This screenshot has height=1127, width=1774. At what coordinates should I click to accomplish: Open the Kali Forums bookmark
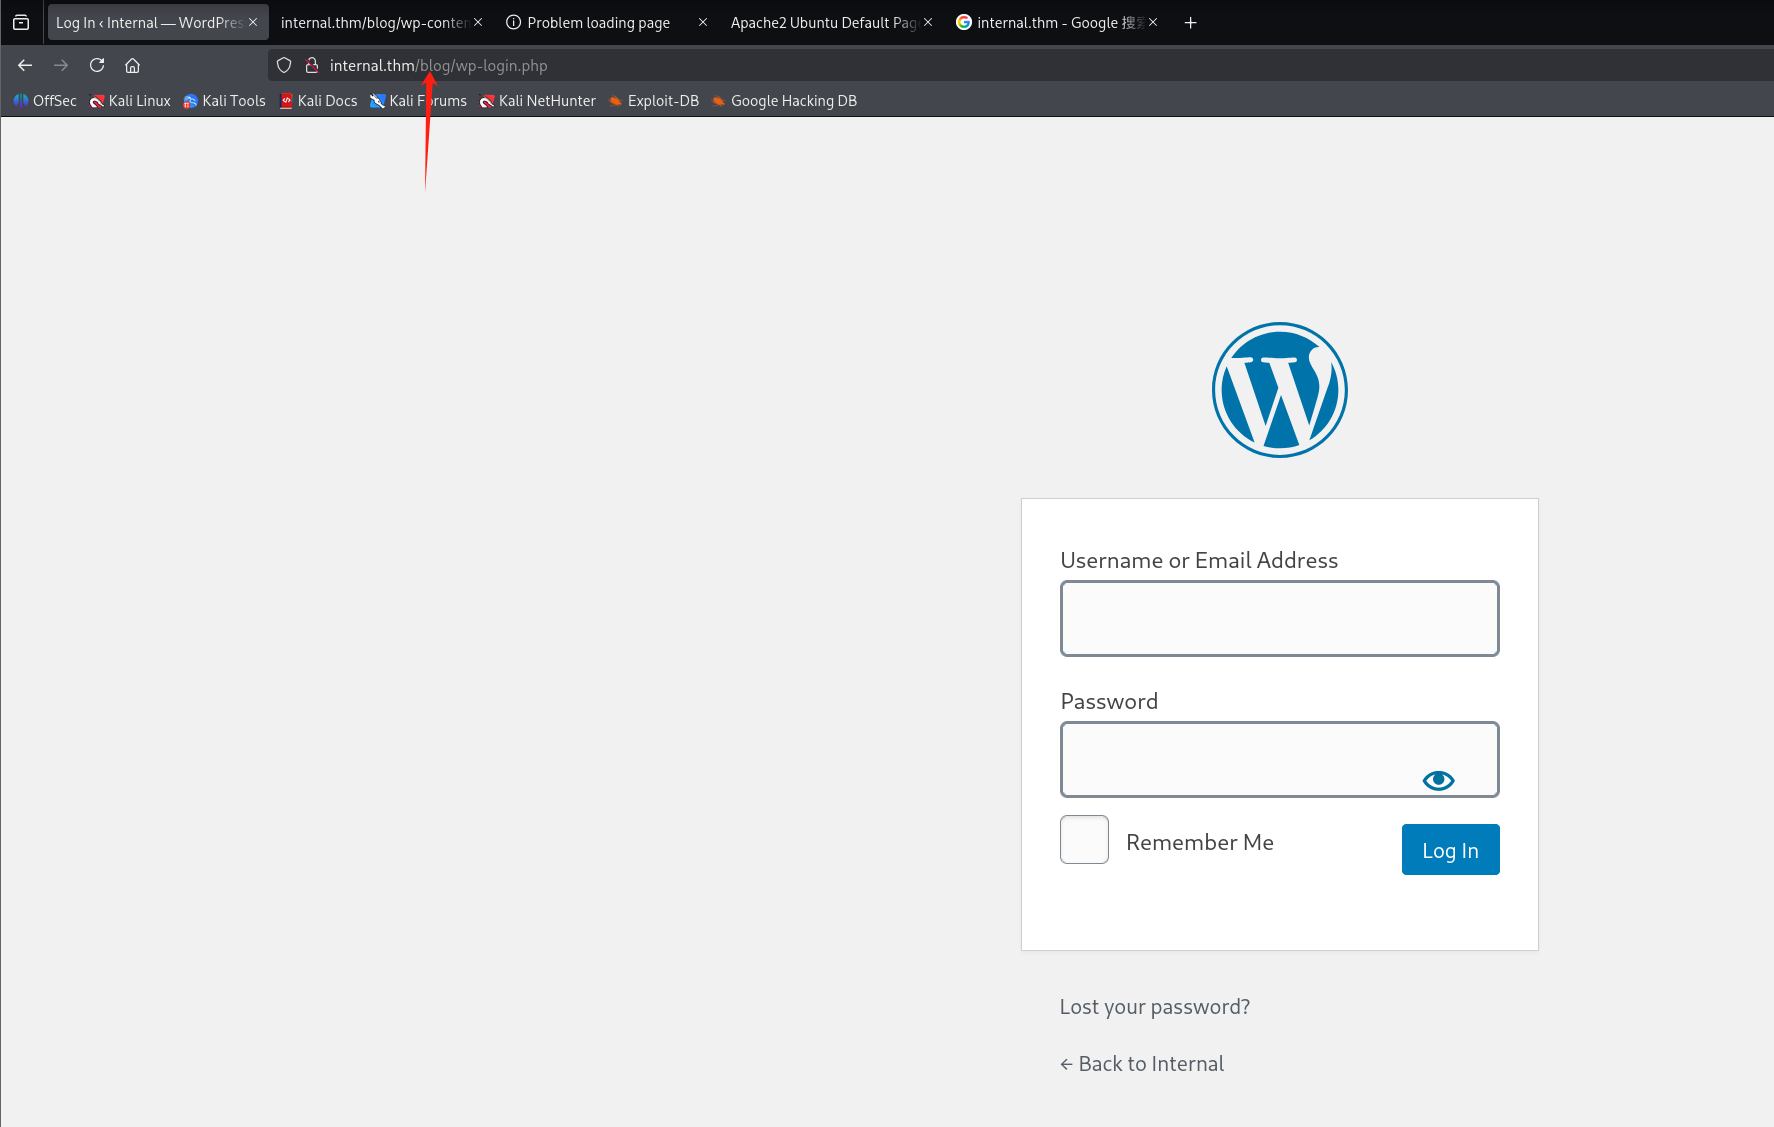(418, 101)
